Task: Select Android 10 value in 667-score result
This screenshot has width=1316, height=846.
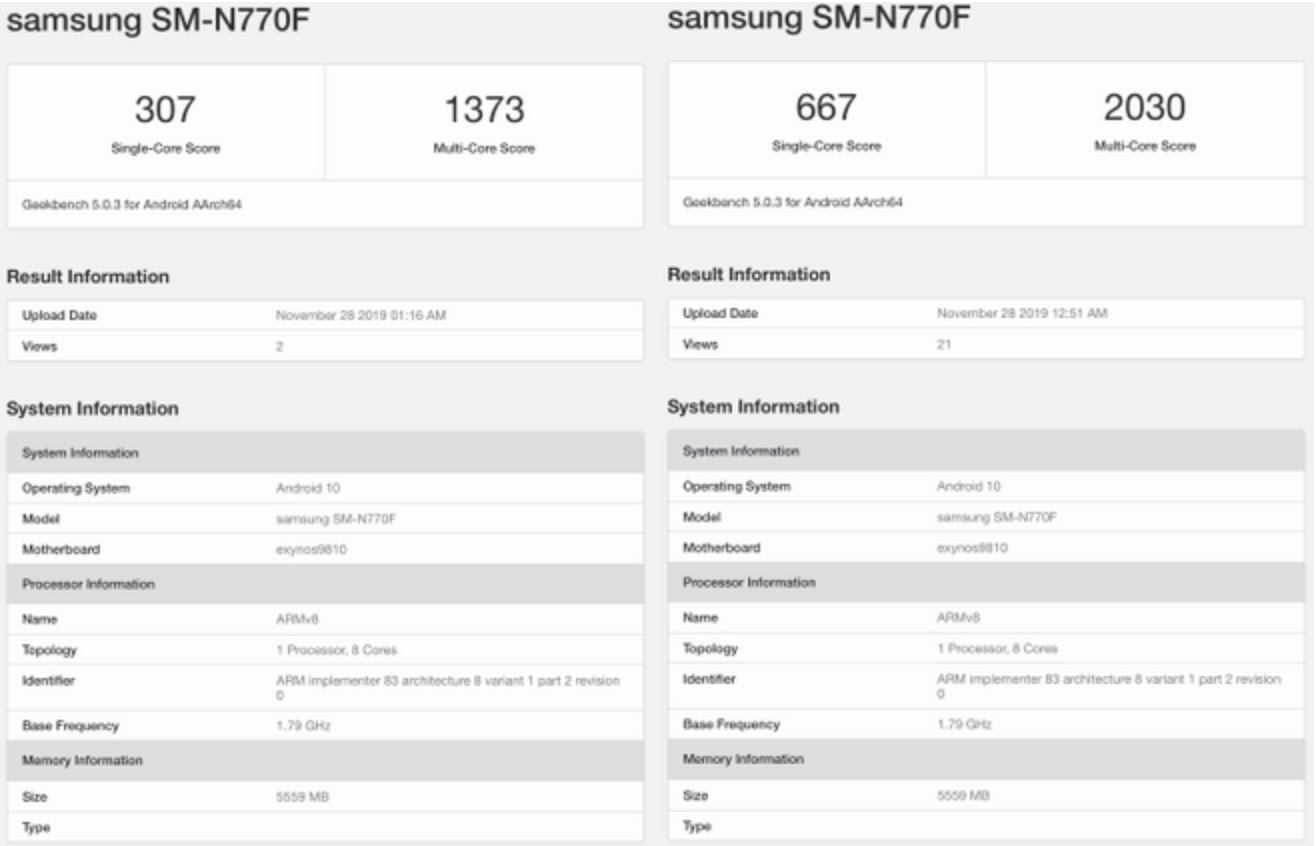Action: [x=968, y=487]
